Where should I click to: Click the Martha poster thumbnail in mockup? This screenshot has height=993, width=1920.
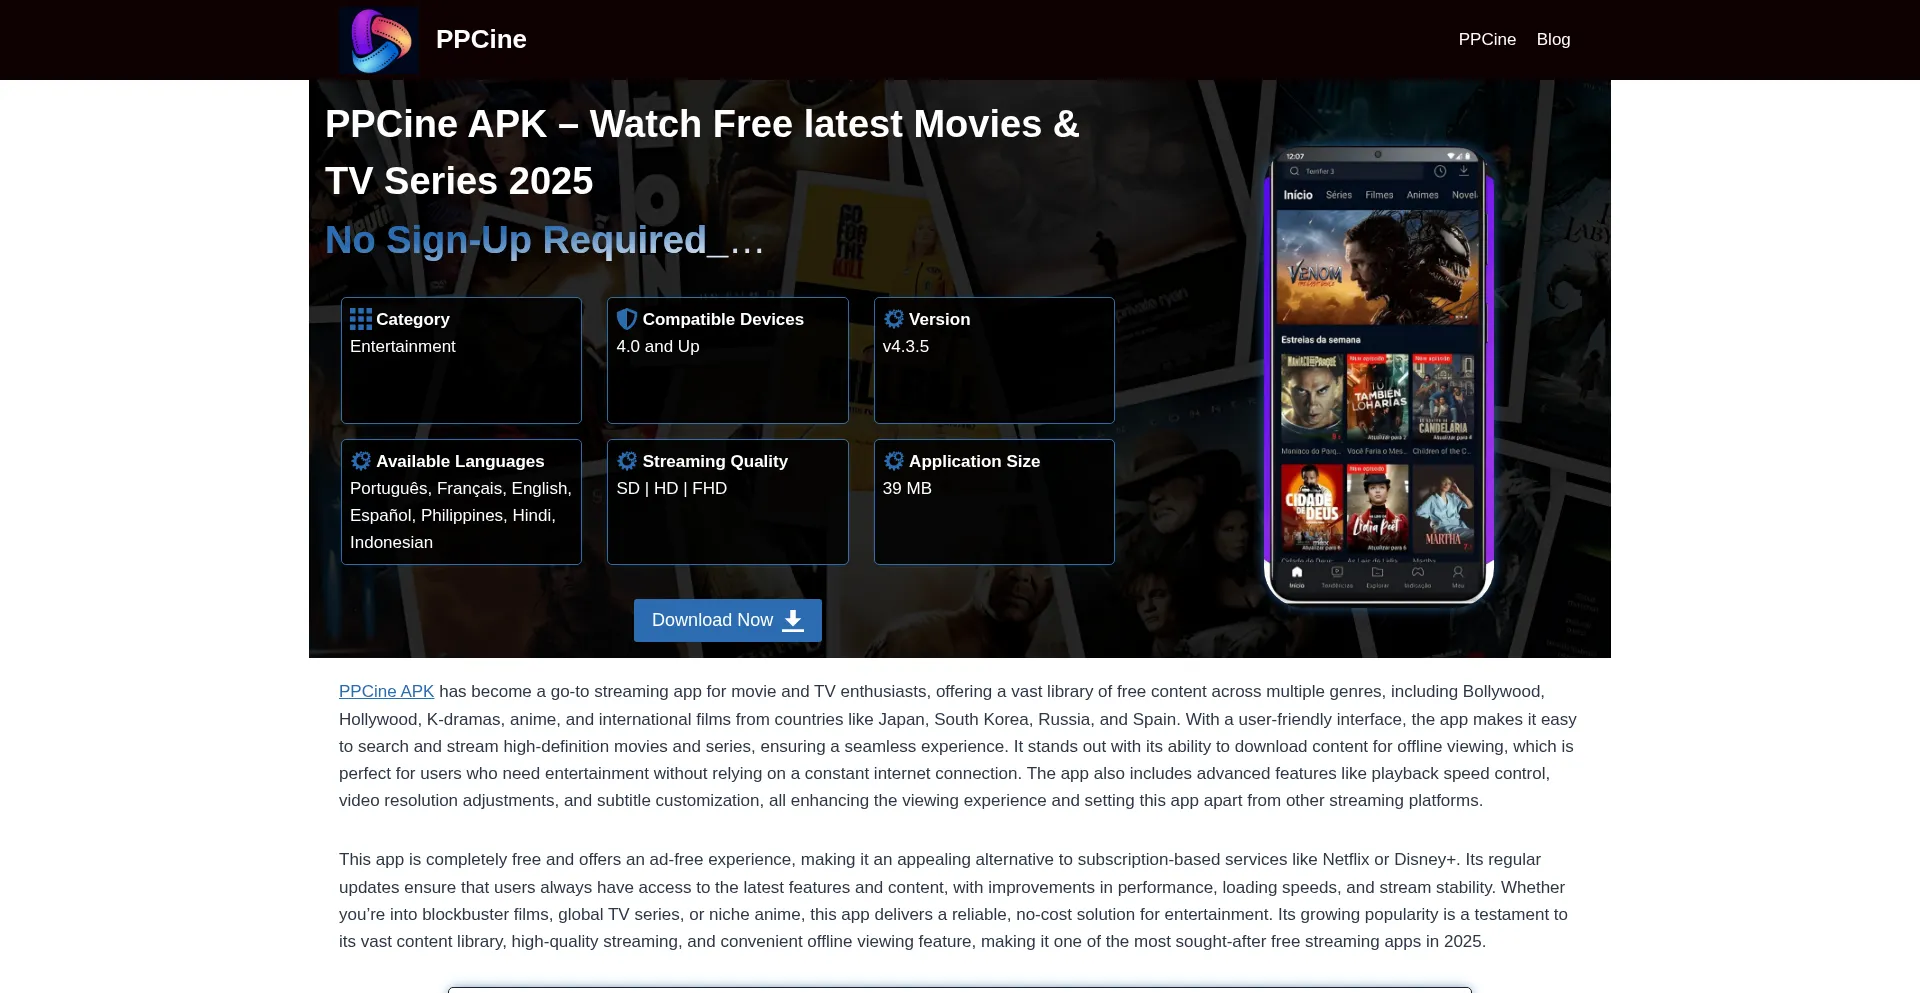click(x=1443, y=508)
